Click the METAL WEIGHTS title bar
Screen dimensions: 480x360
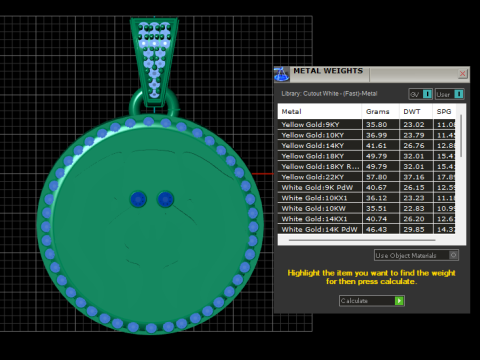(373, 74)
